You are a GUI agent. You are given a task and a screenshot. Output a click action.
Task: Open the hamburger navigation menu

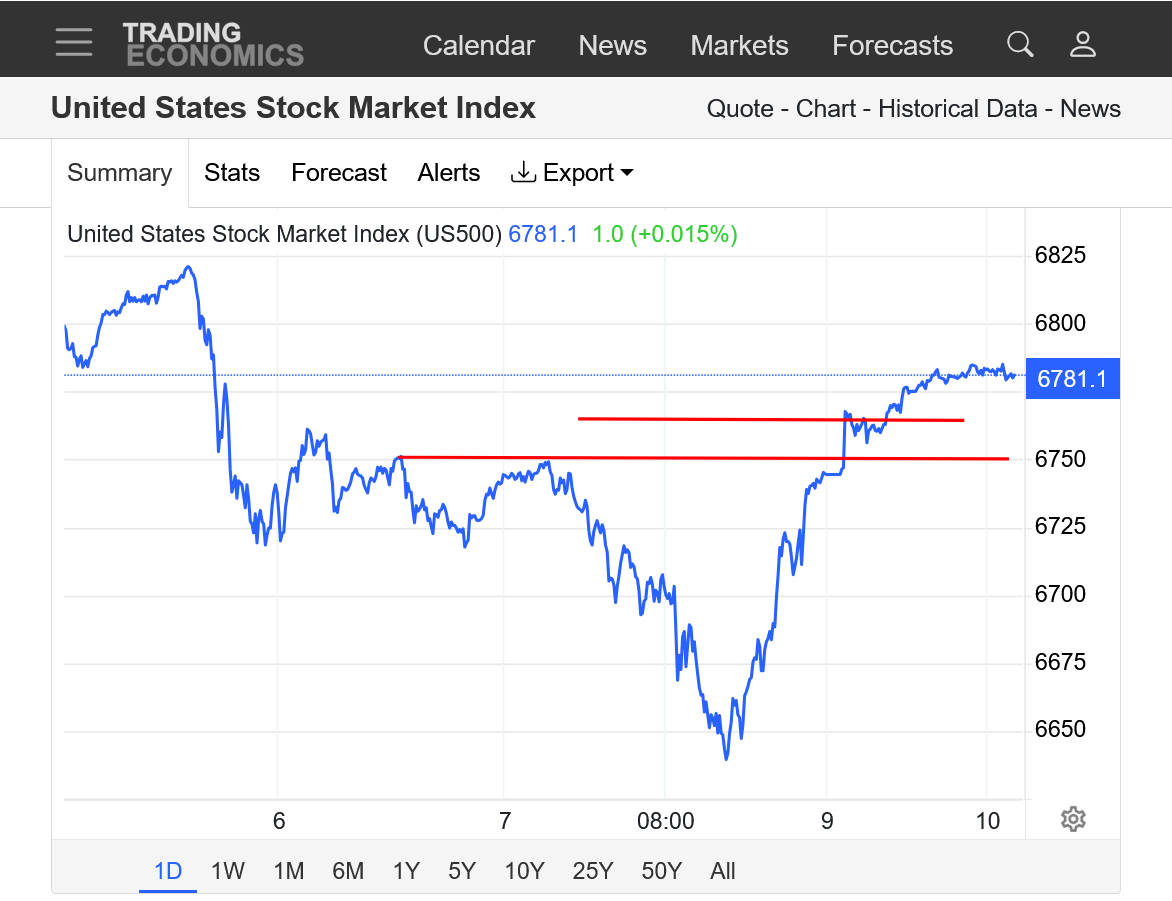click(74, 43)
